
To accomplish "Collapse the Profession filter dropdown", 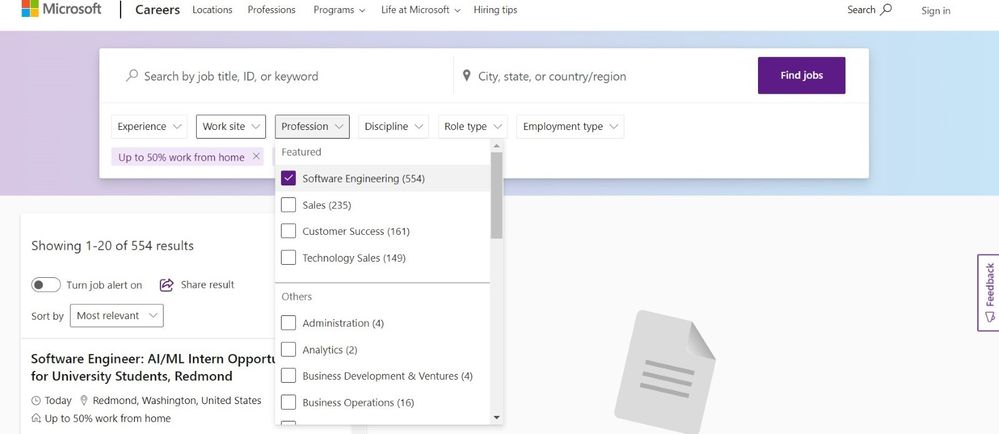I will pyautogui.click(x=312, y=126).
